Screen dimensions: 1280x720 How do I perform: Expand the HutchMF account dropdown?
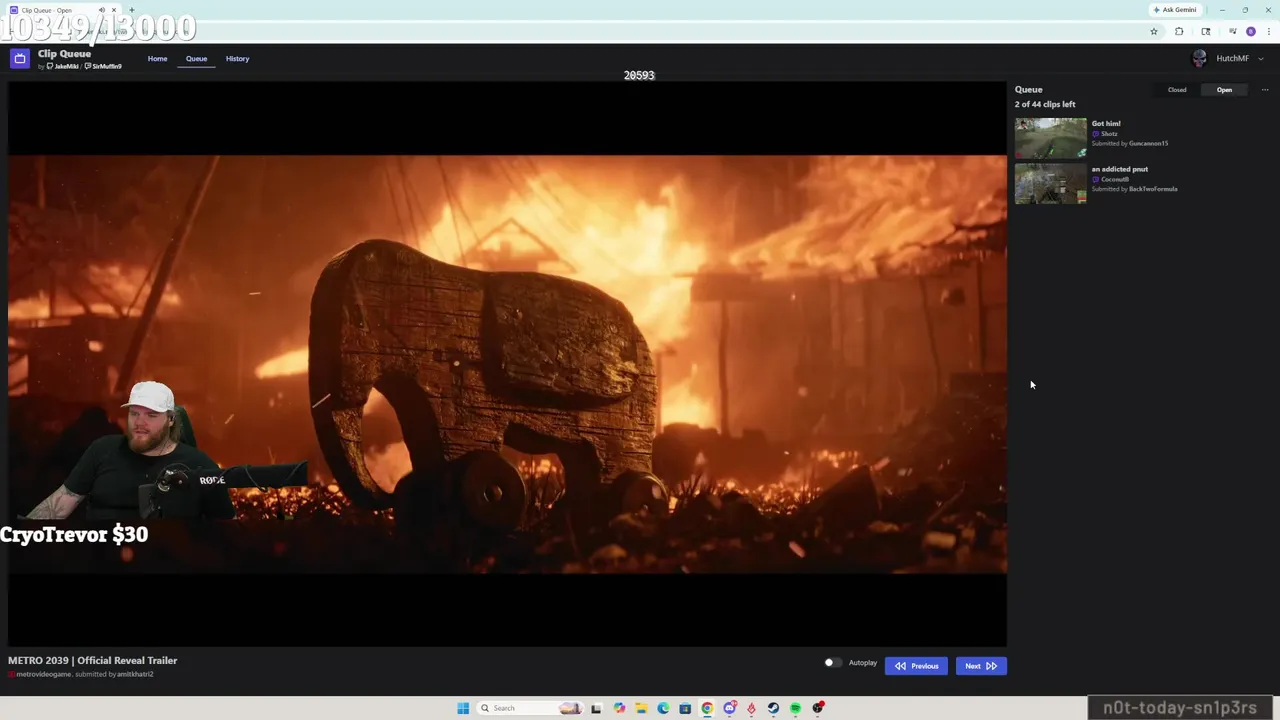tap(1260, 59)
